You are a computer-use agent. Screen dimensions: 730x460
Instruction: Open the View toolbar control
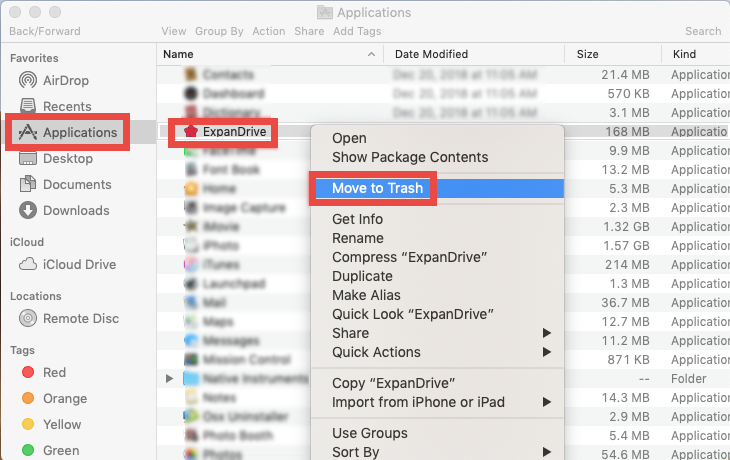174,31
